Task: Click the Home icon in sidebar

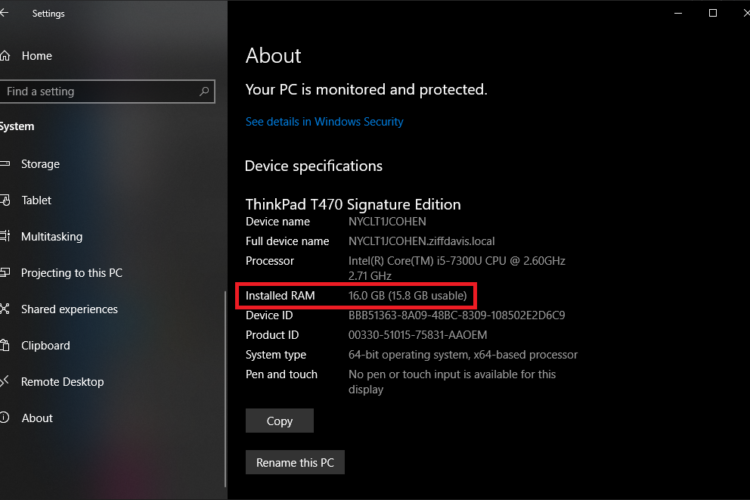Action: click(4, 56)
